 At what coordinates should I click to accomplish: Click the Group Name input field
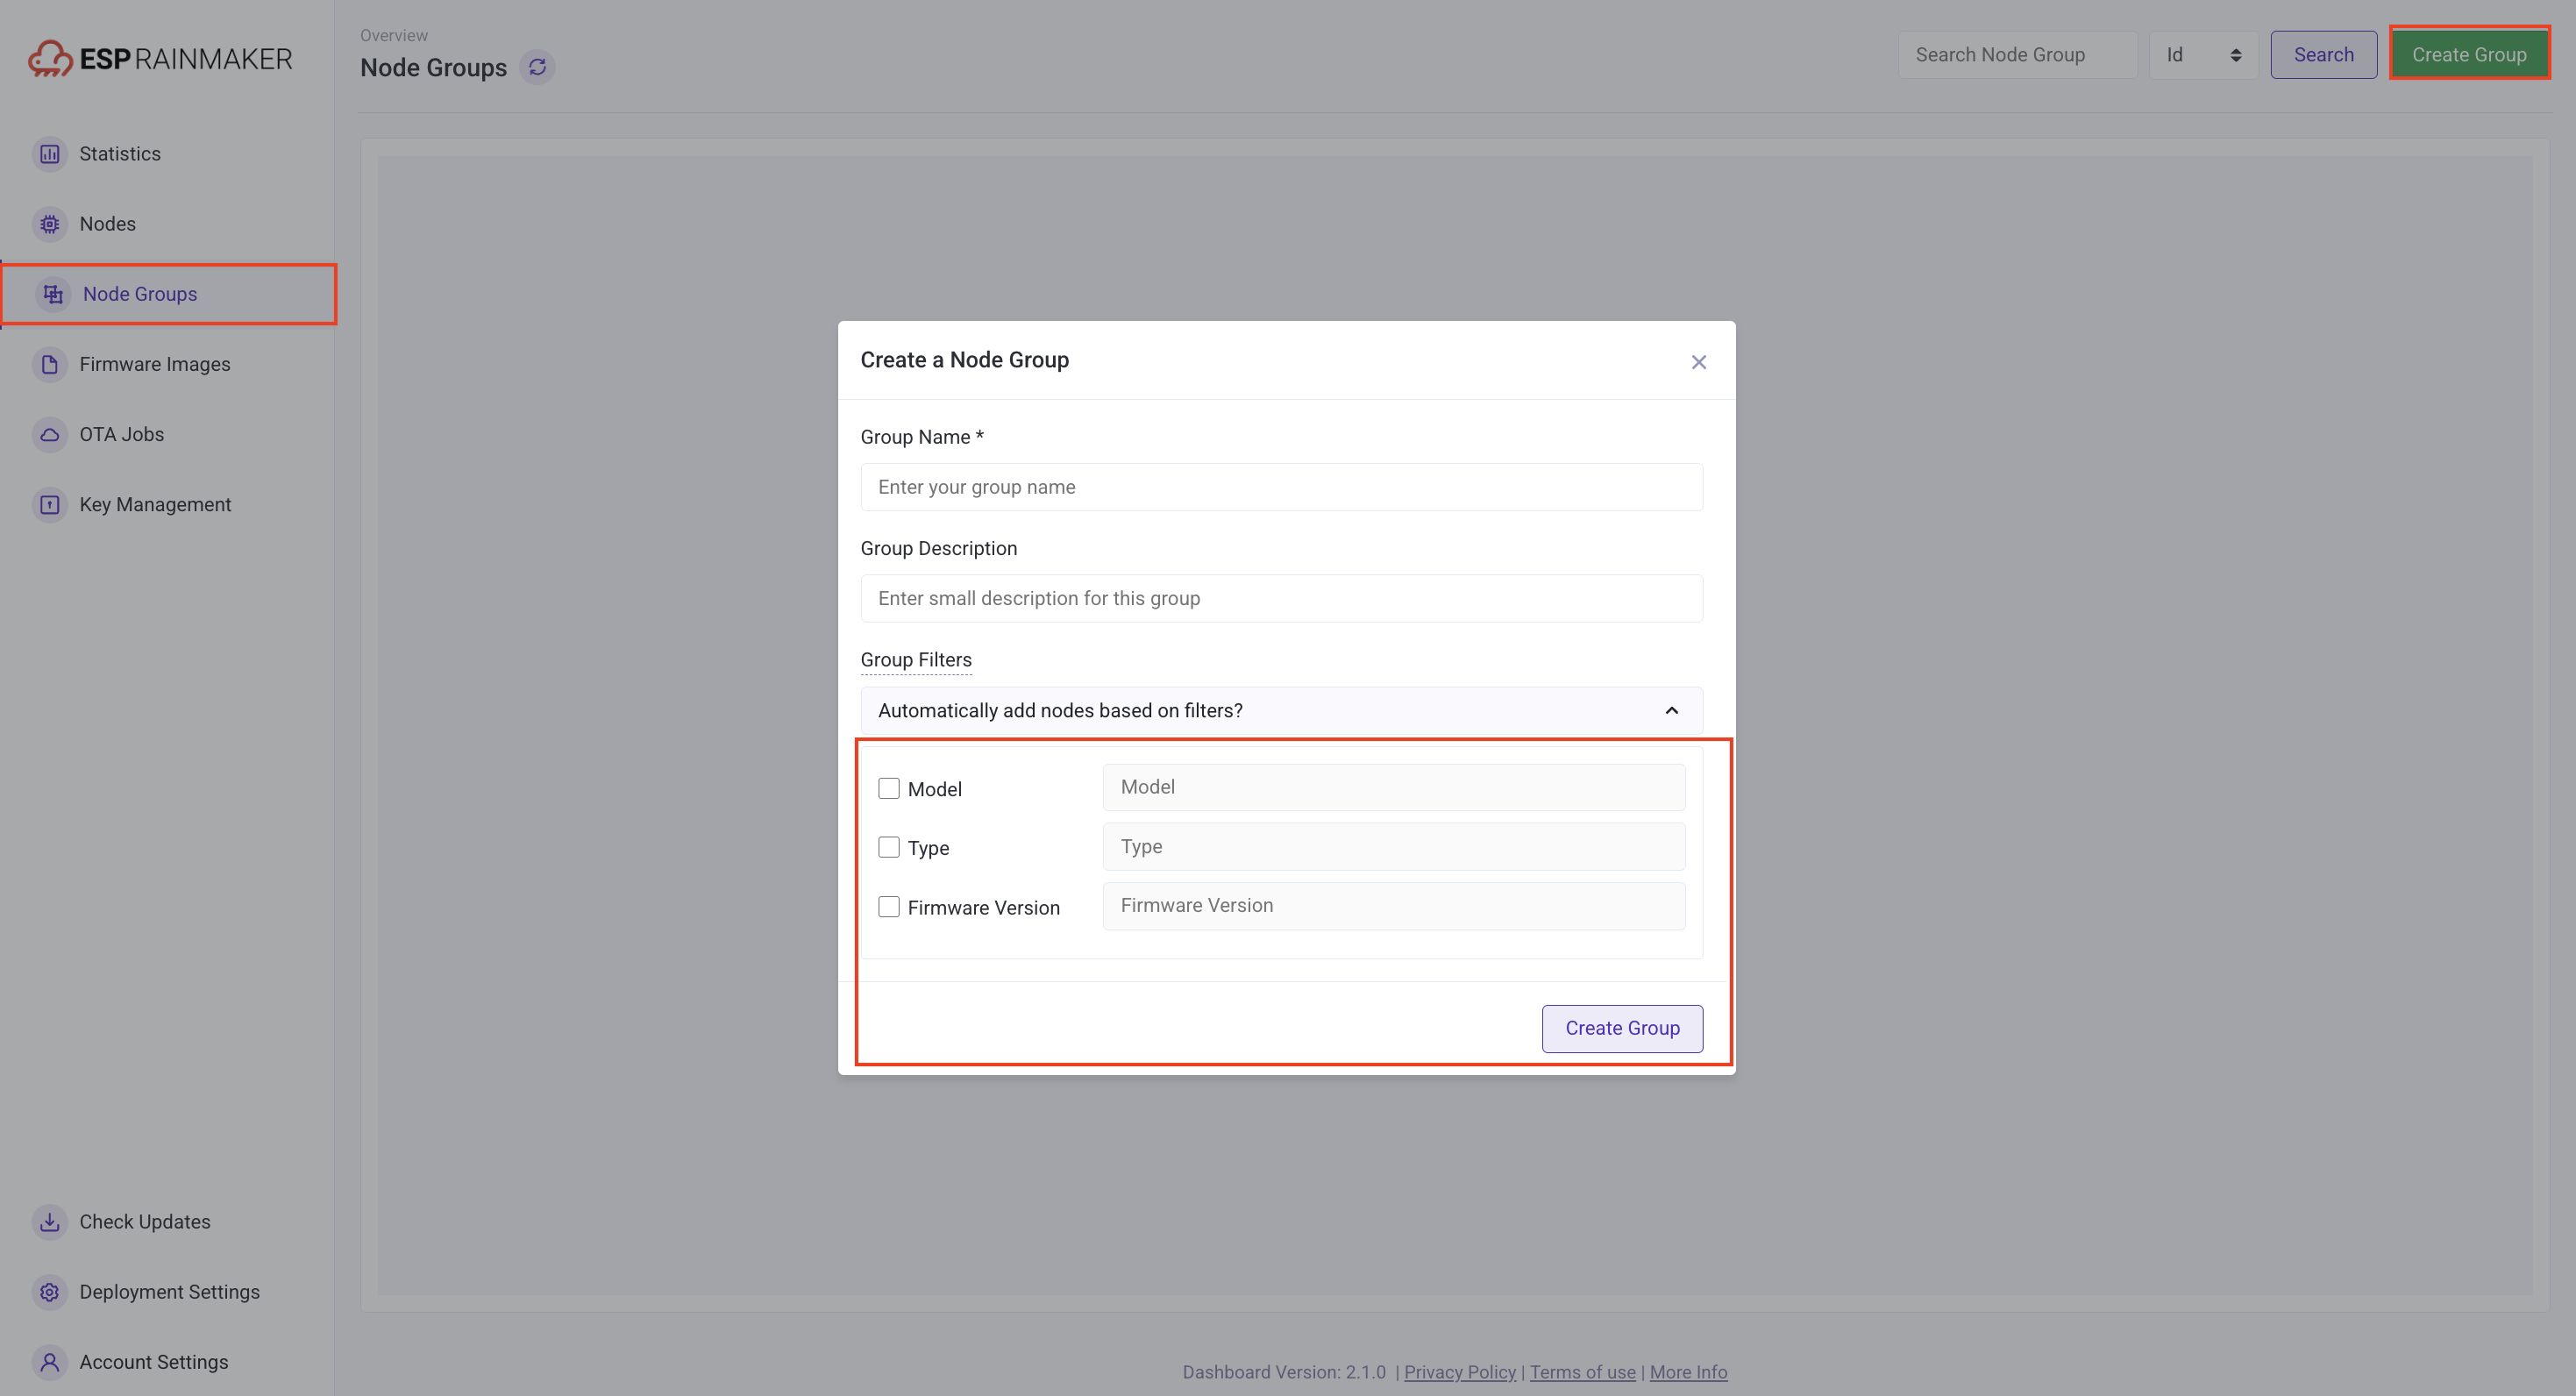(x=1281, y=487)
